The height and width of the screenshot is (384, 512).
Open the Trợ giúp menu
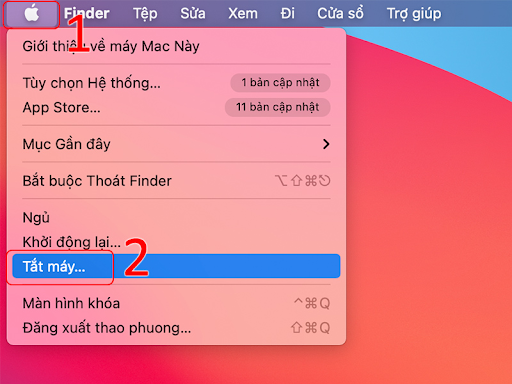tap(414, 14)
